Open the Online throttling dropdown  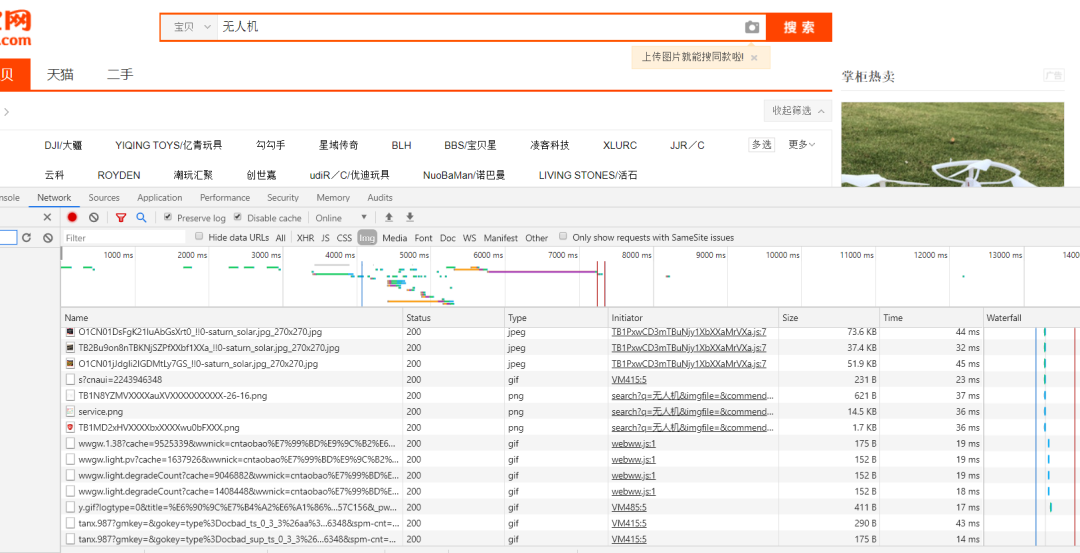342,218
